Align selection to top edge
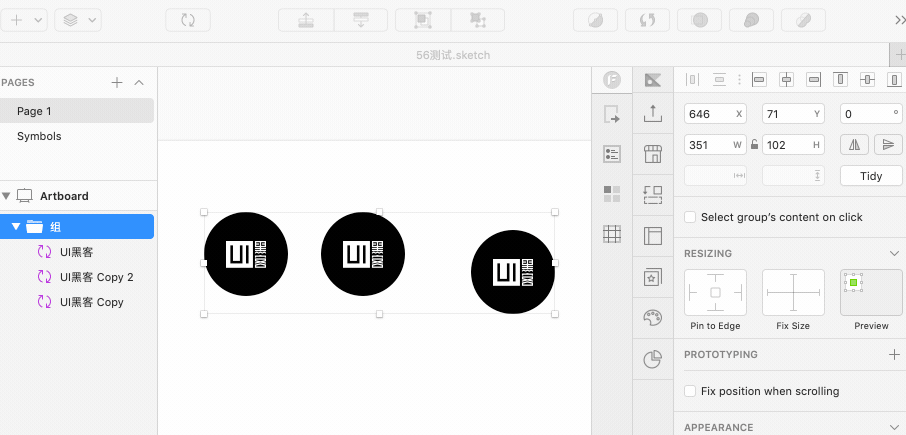Viewport: 906px width, 435px height. [x=841, y=80]
